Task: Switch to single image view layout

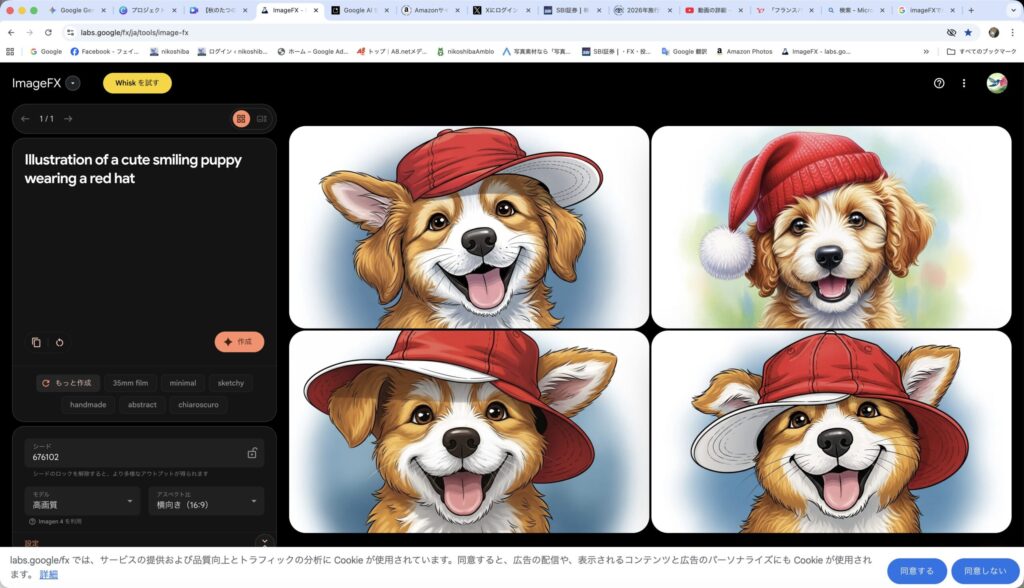Action: [262, 119]
